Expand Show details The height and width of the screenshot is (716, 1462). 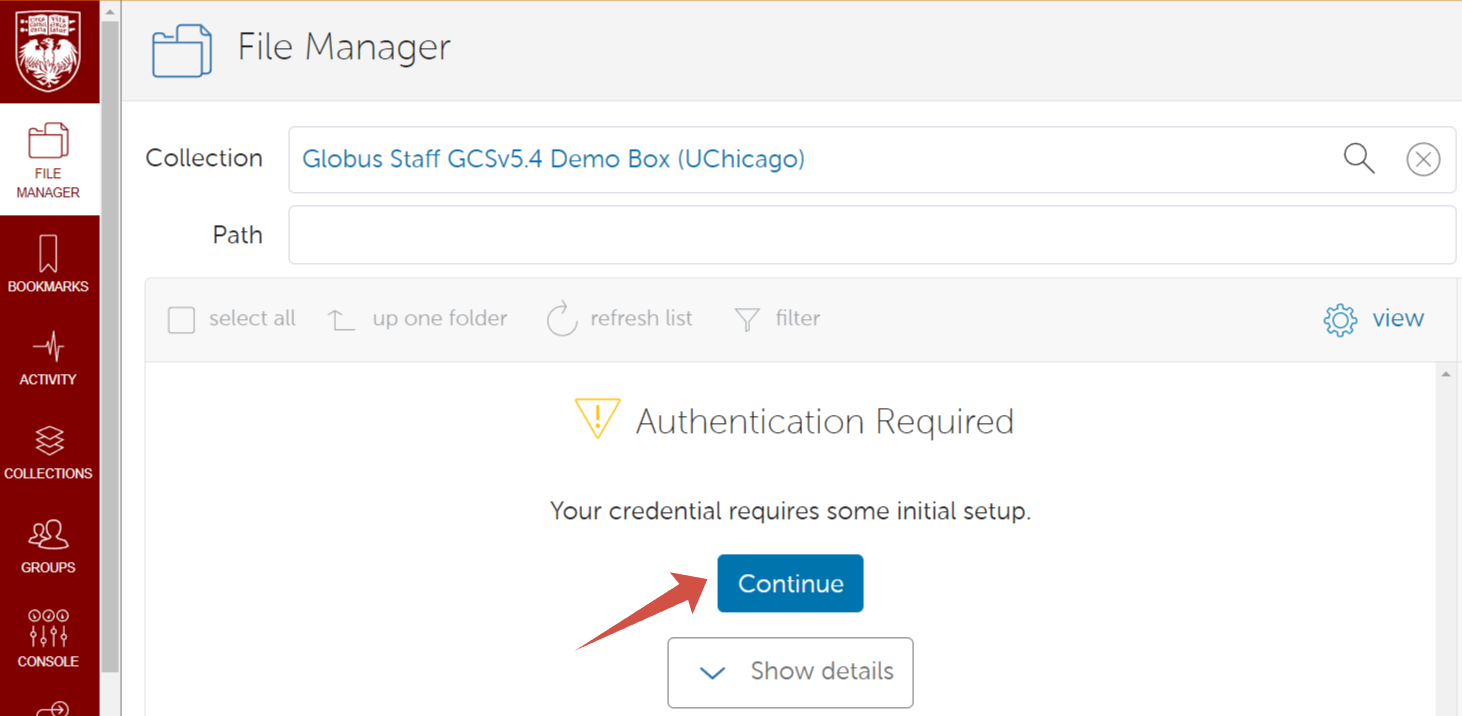(x=790, y=672)
